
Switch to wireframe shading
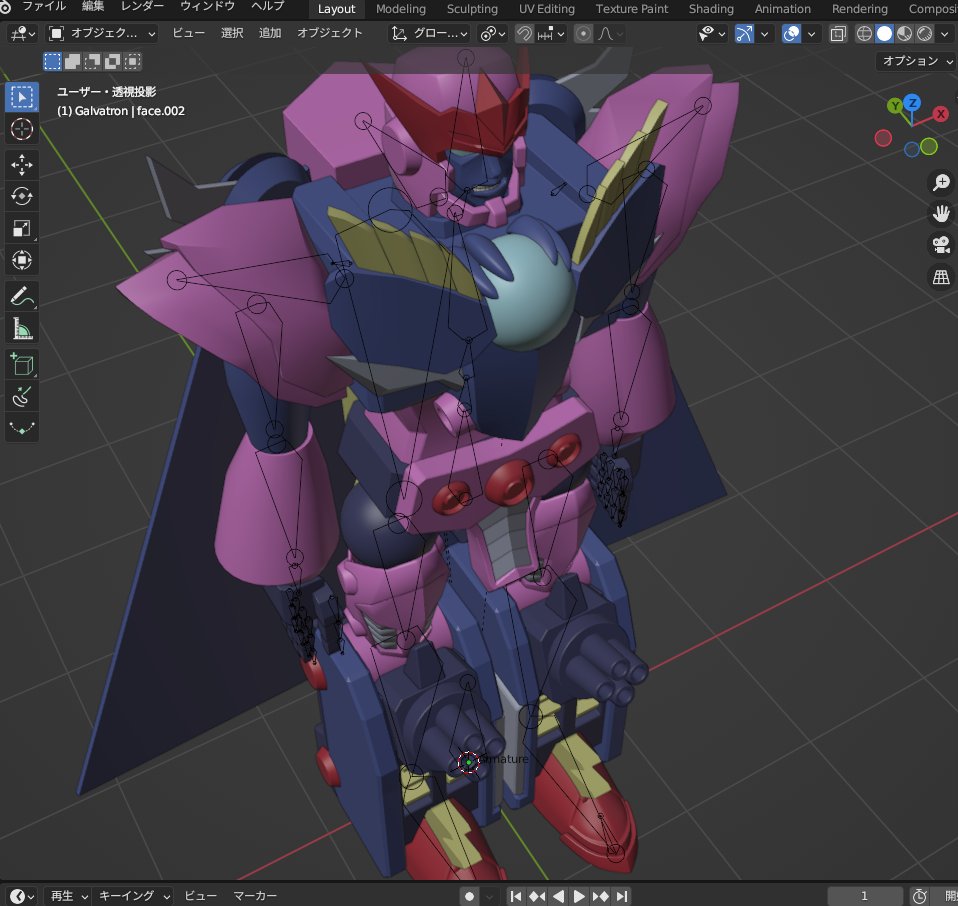pos(864,34)
